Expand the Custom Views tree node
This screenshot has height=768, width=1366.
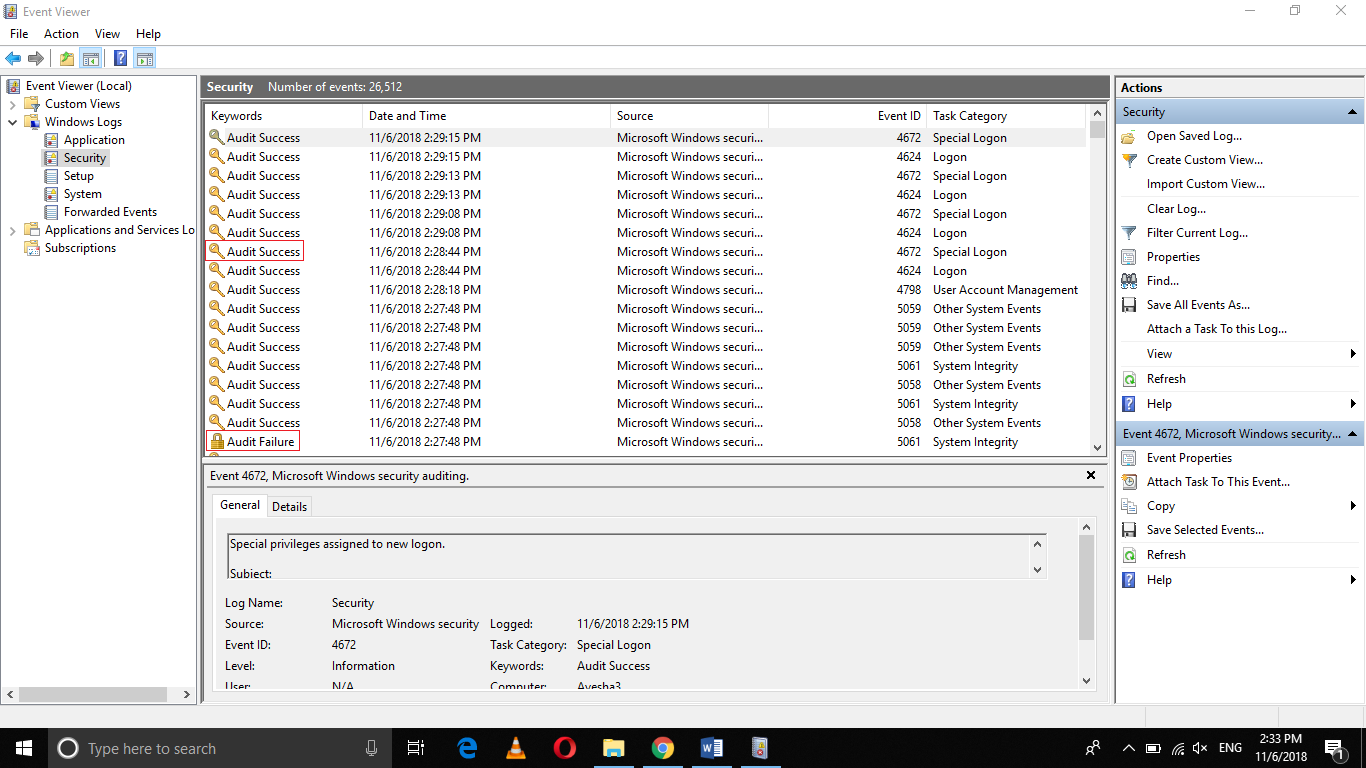tap(12, 104)
